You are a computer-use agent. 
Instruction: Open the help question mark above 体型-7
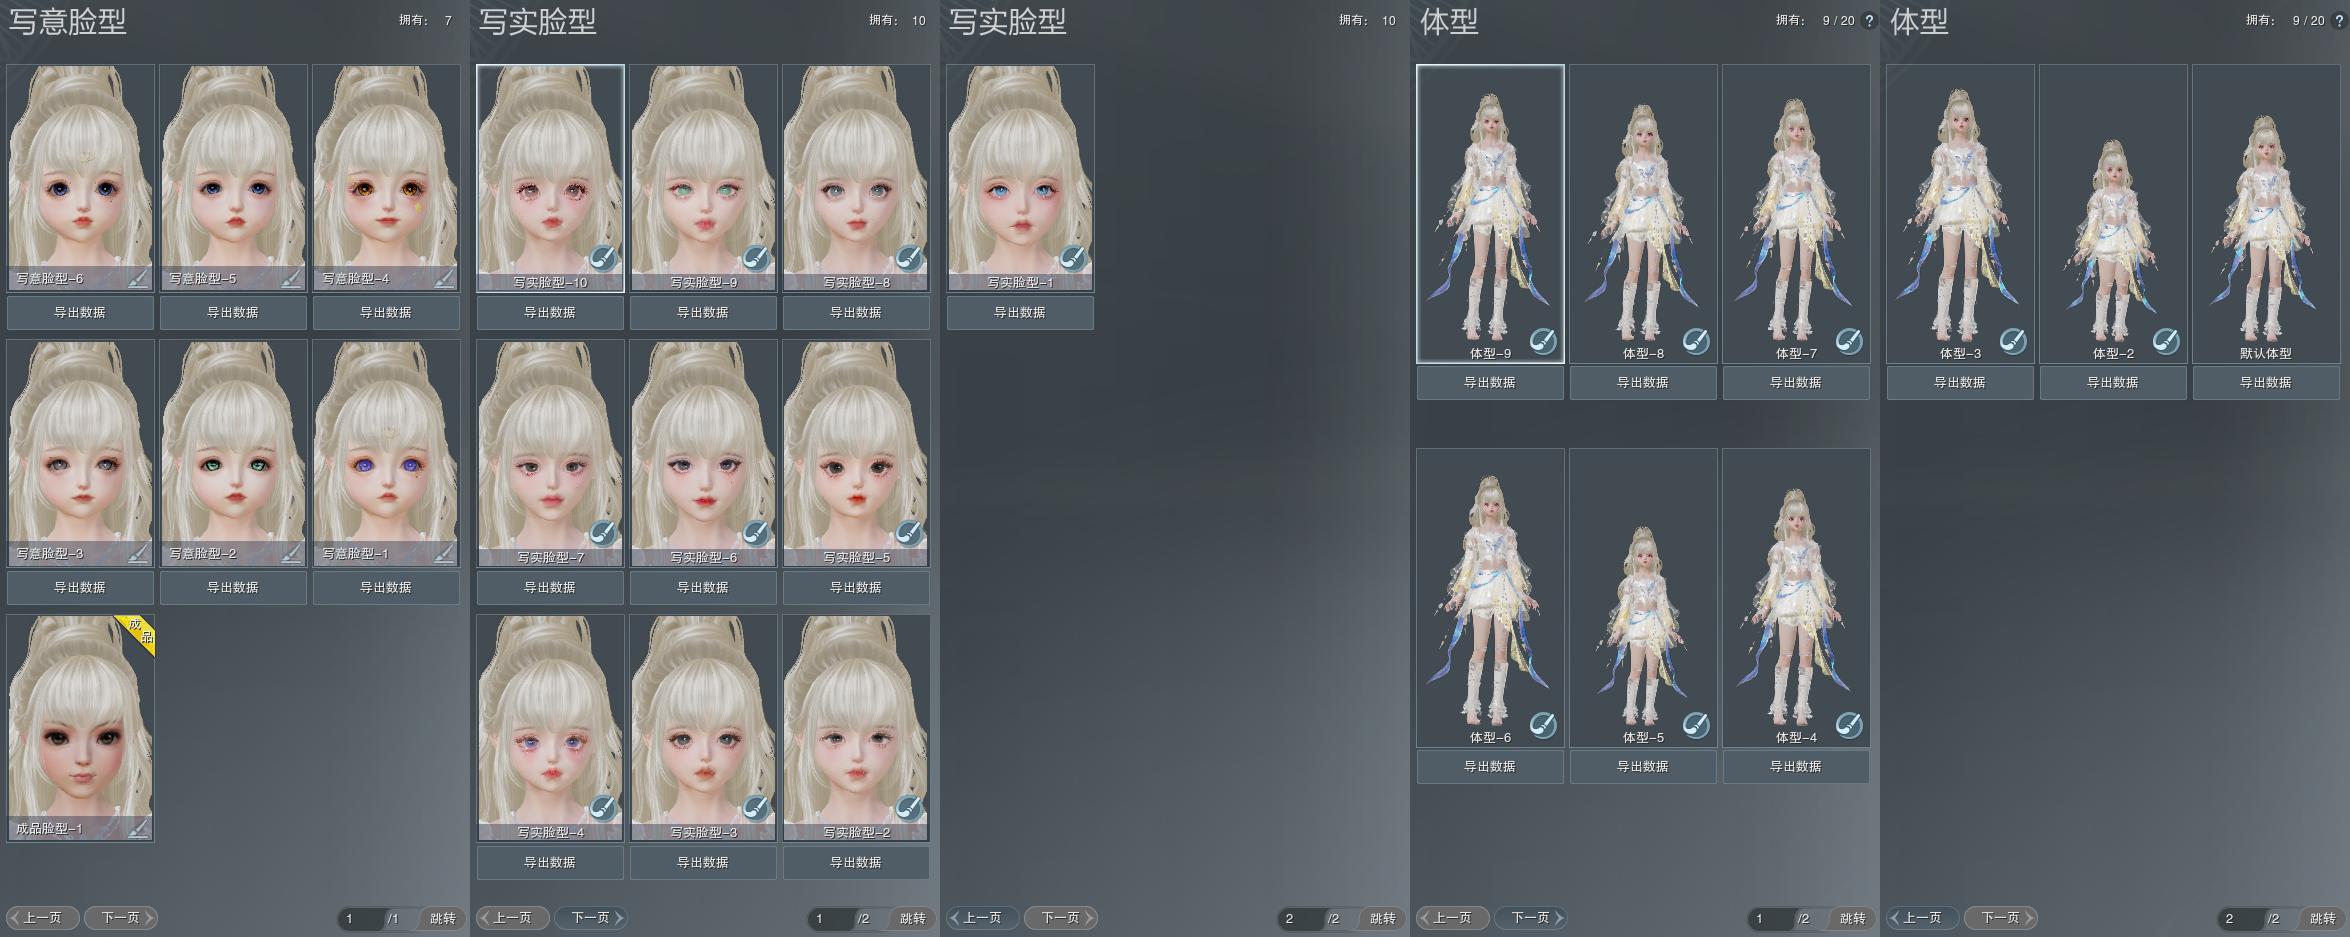click(1869, 20)
